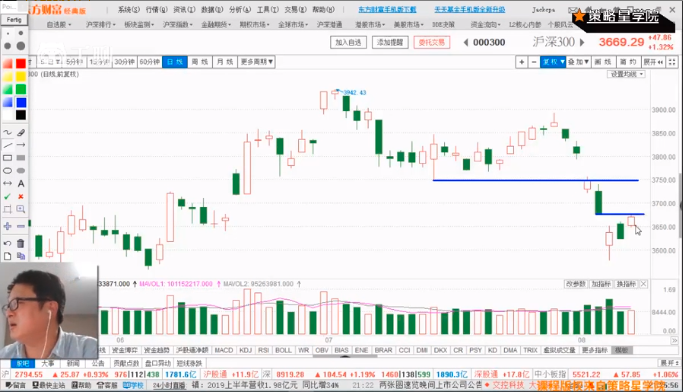The height and width of the screenshot is (392, 683).
Task: Expand 全球市场 dropdown
Action: (x=293, y=25)
